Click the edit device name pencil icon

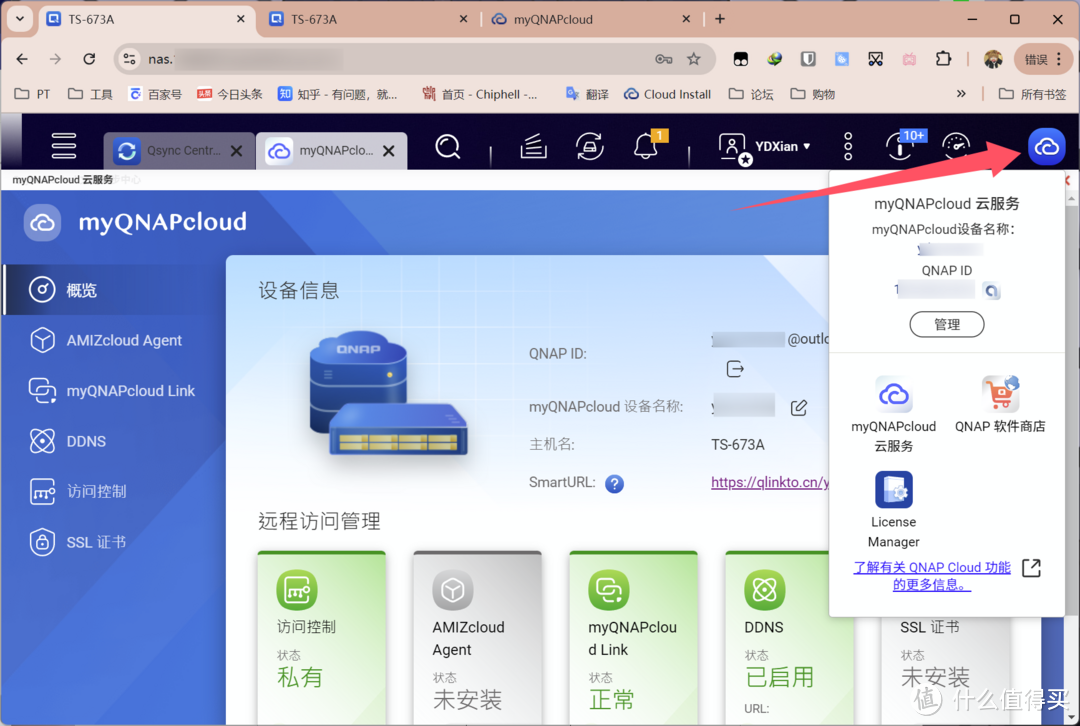click(x=799, y=407)
